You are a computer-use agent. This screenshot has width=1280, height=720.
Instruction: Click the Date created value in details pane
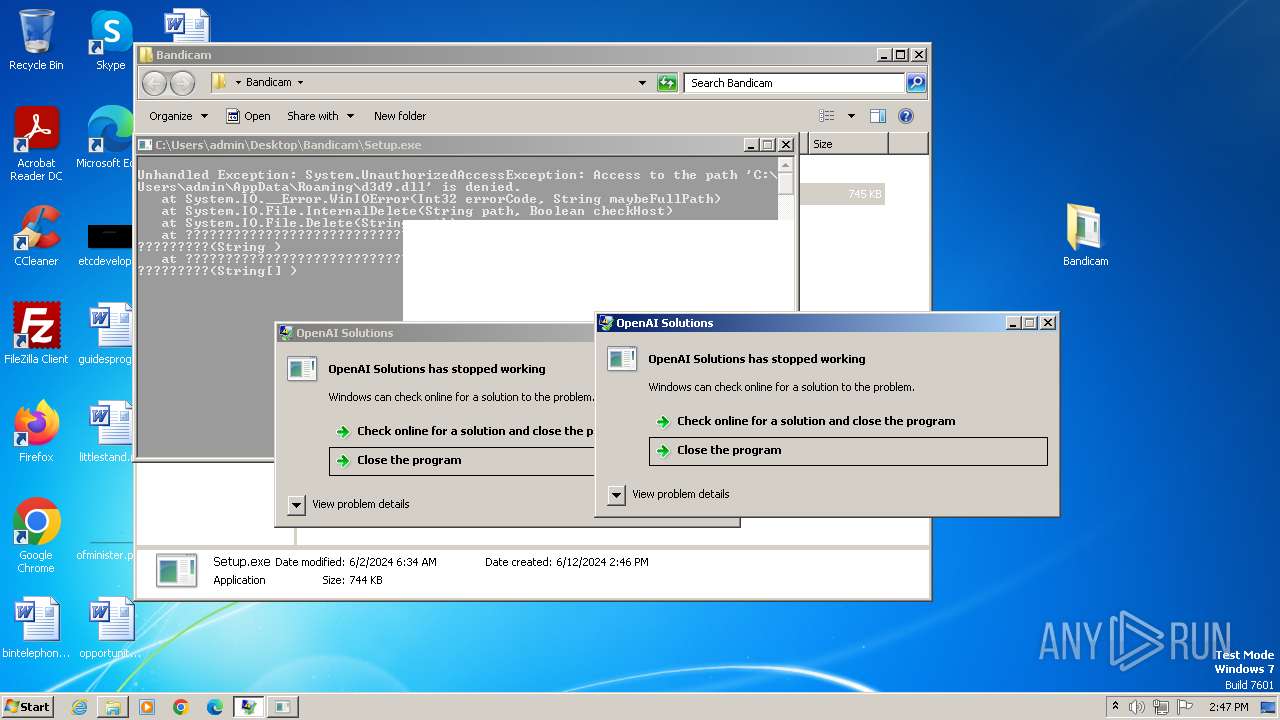[602, 562]
